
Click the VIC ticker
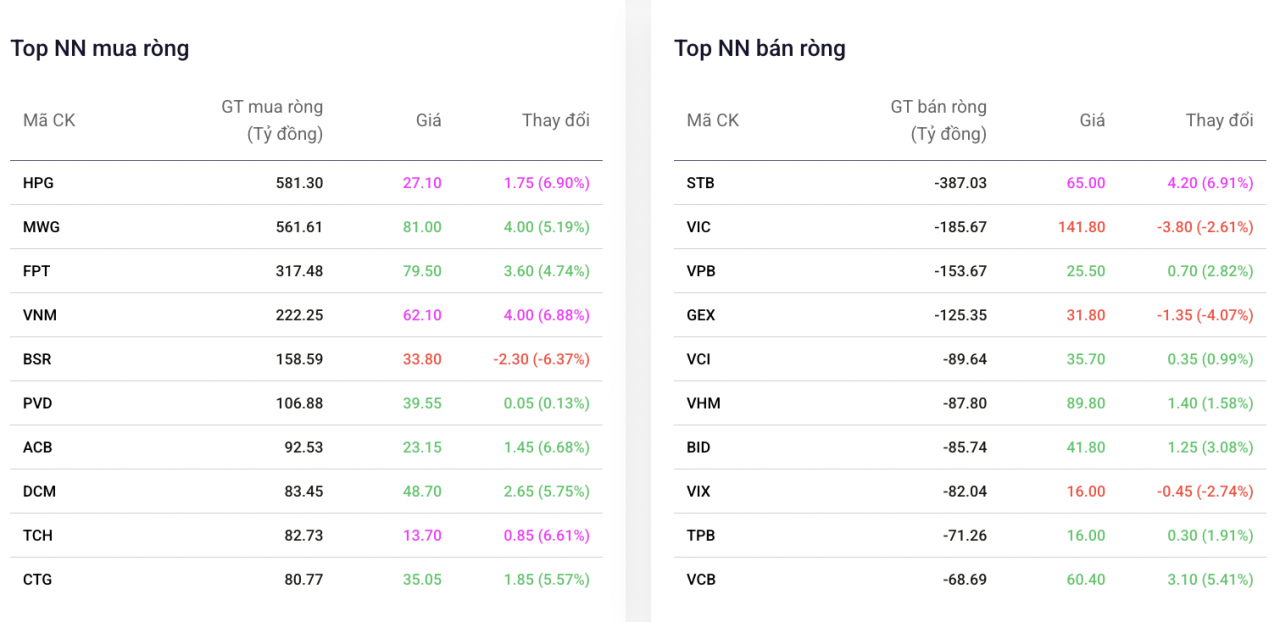[698, 227]
